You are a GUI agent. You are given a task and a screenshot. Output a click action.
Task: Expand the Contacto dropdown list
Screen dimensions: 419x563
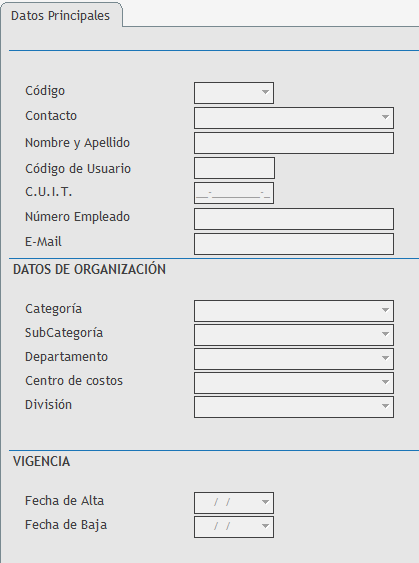click(385, 117)
